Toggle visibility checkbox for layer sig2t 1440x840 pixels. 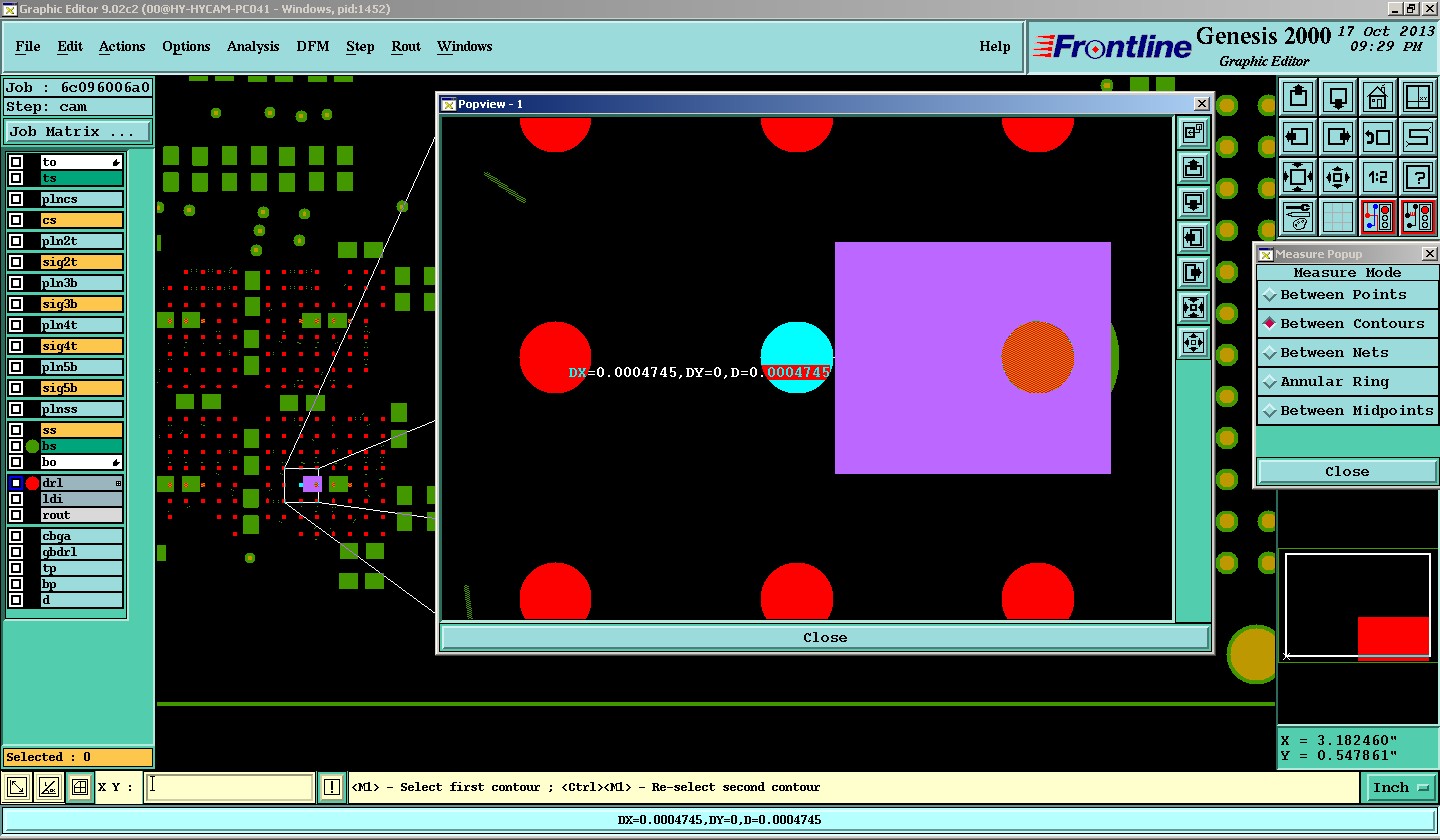[16, 262]
